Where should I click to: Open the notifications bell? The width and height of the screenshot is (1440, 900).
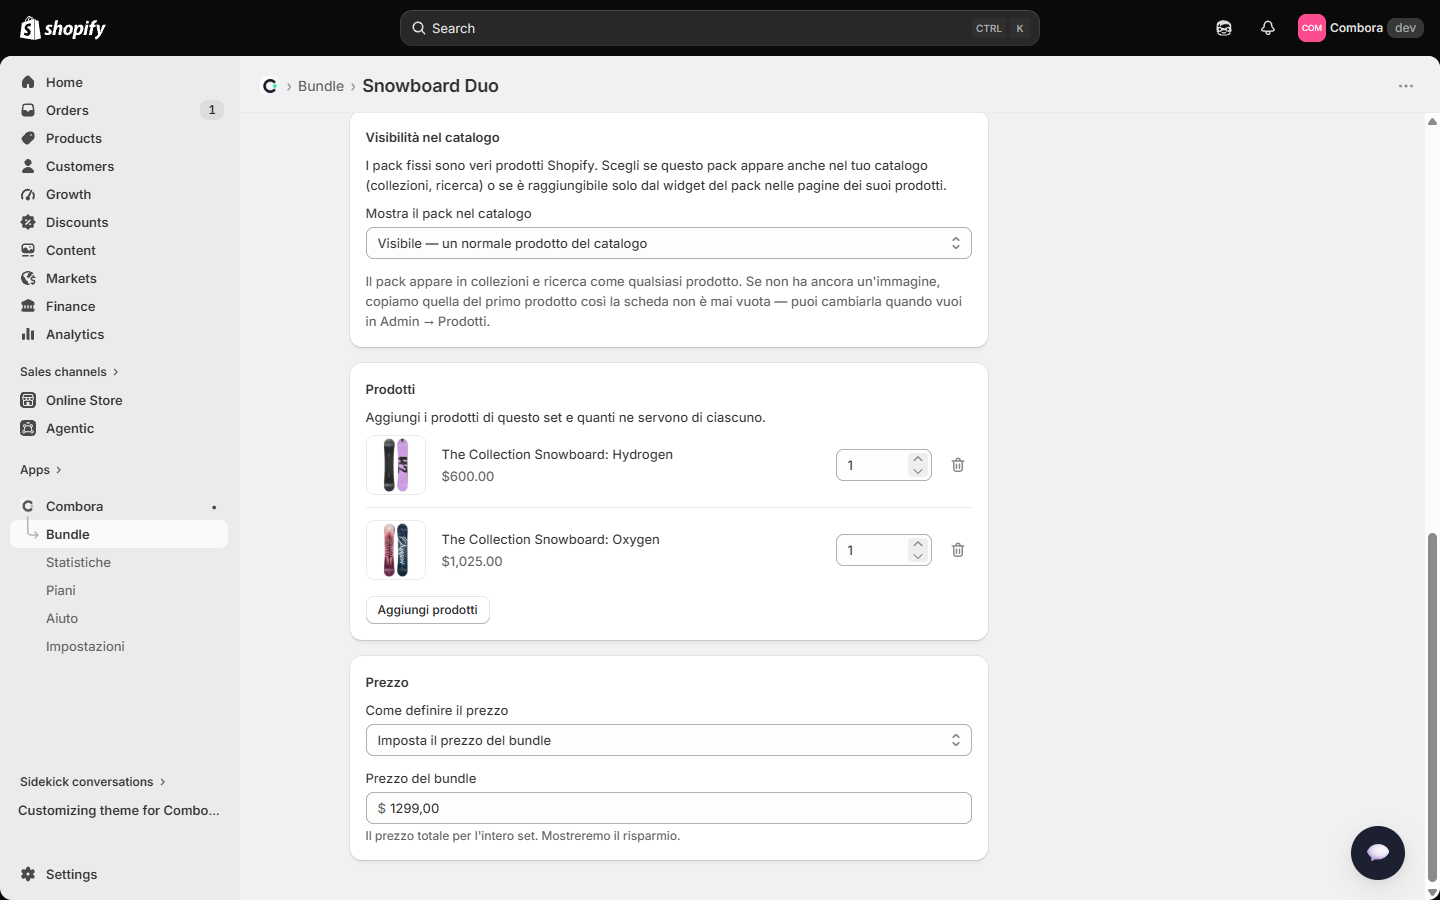1268,28
